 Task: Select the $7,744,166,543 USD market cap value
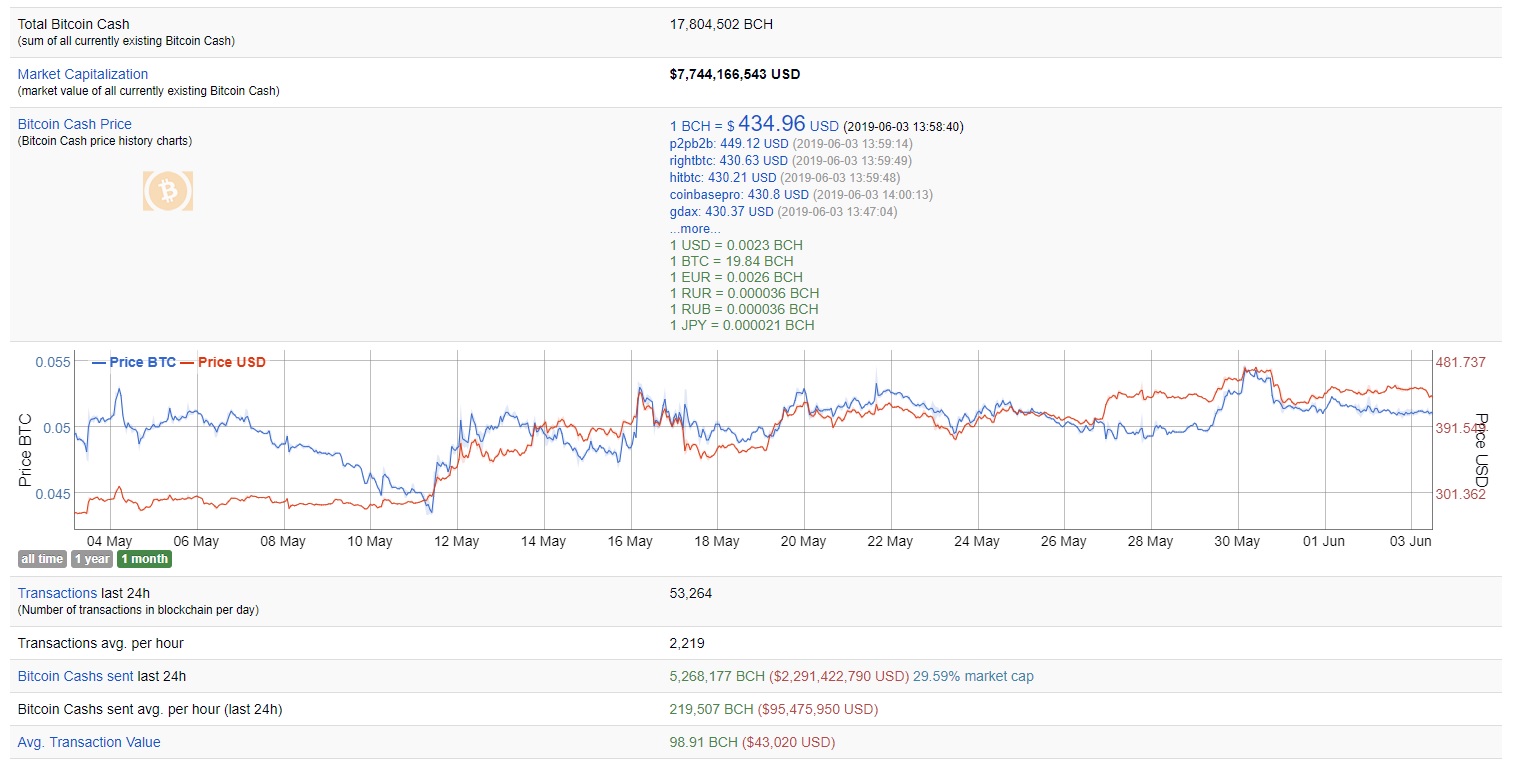(735, 74)
